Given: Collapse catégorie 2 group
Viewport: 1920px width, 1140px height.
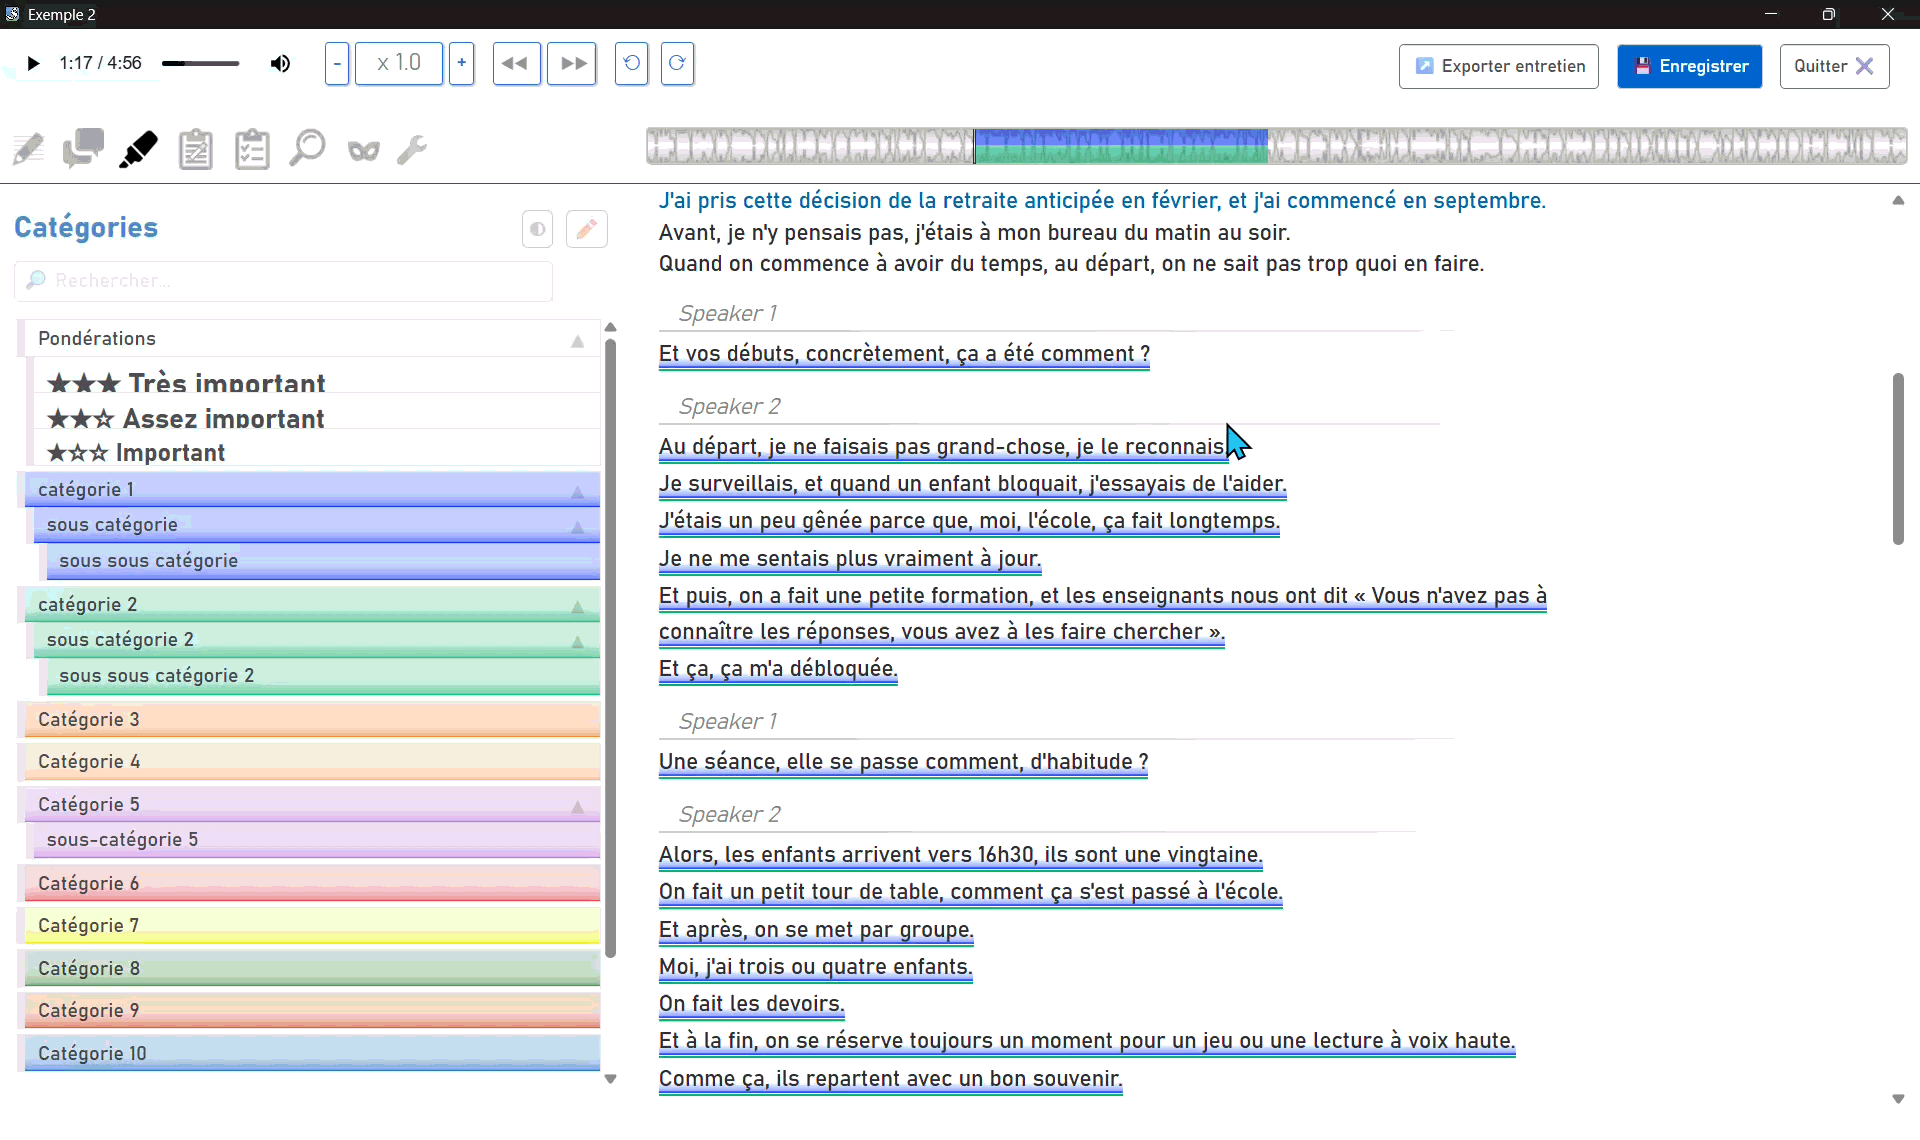Looking at the screenshot, I should tap(577, 607).
